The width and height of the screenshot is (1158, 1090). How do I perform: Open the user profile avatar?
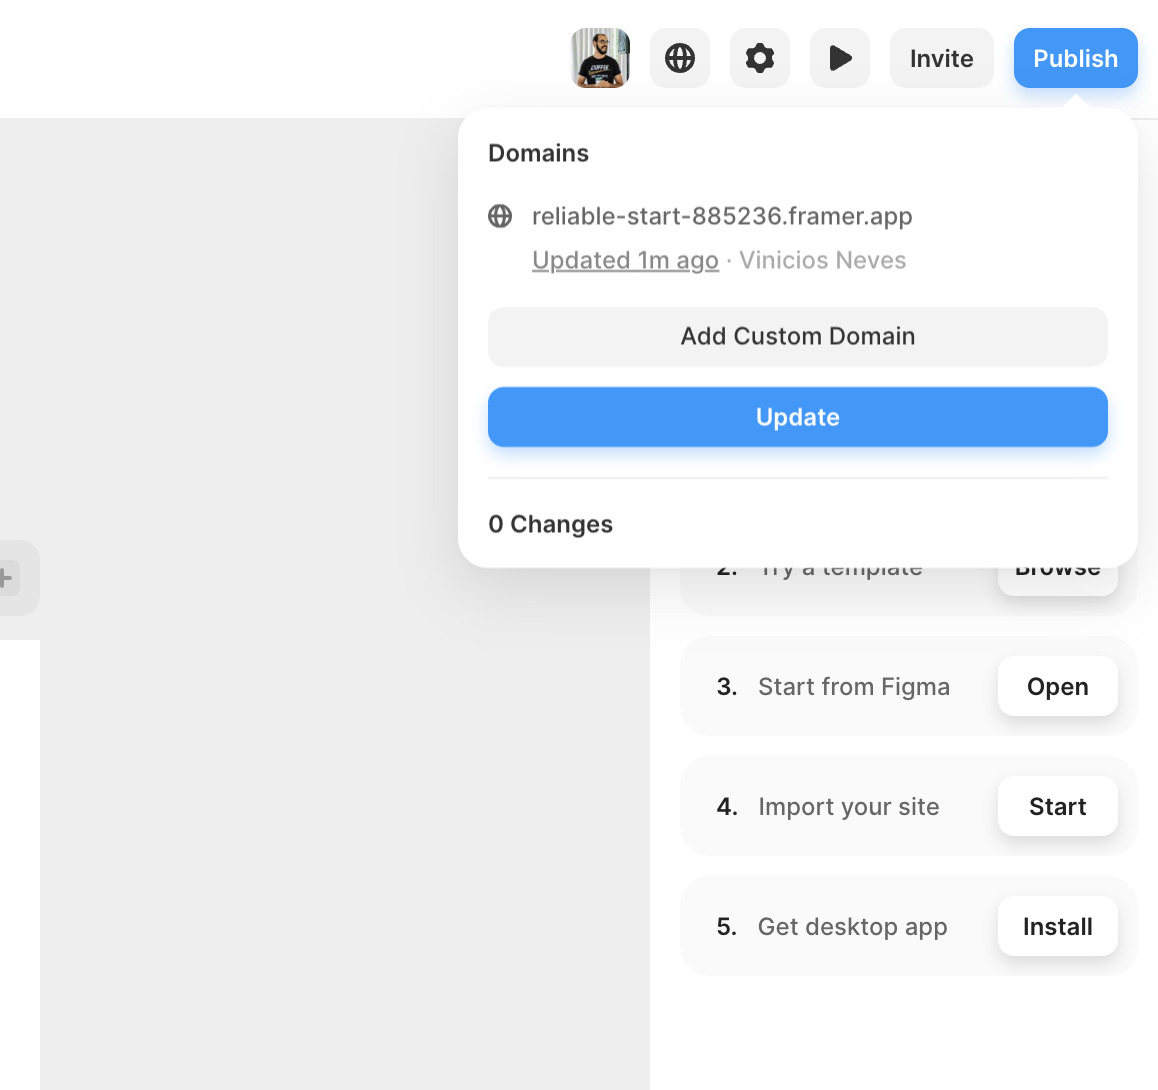pyautogui.click(x=600, y=58)
